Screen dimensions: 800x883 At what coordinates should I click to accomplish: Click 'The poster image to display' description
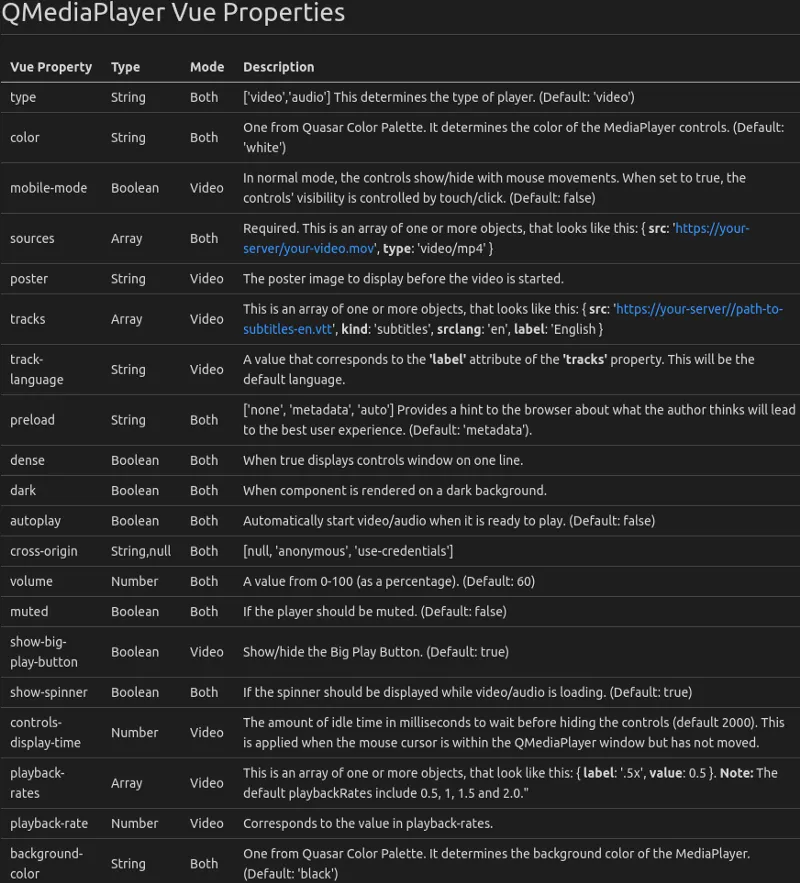pyautogui.click(x=403, y=279)
